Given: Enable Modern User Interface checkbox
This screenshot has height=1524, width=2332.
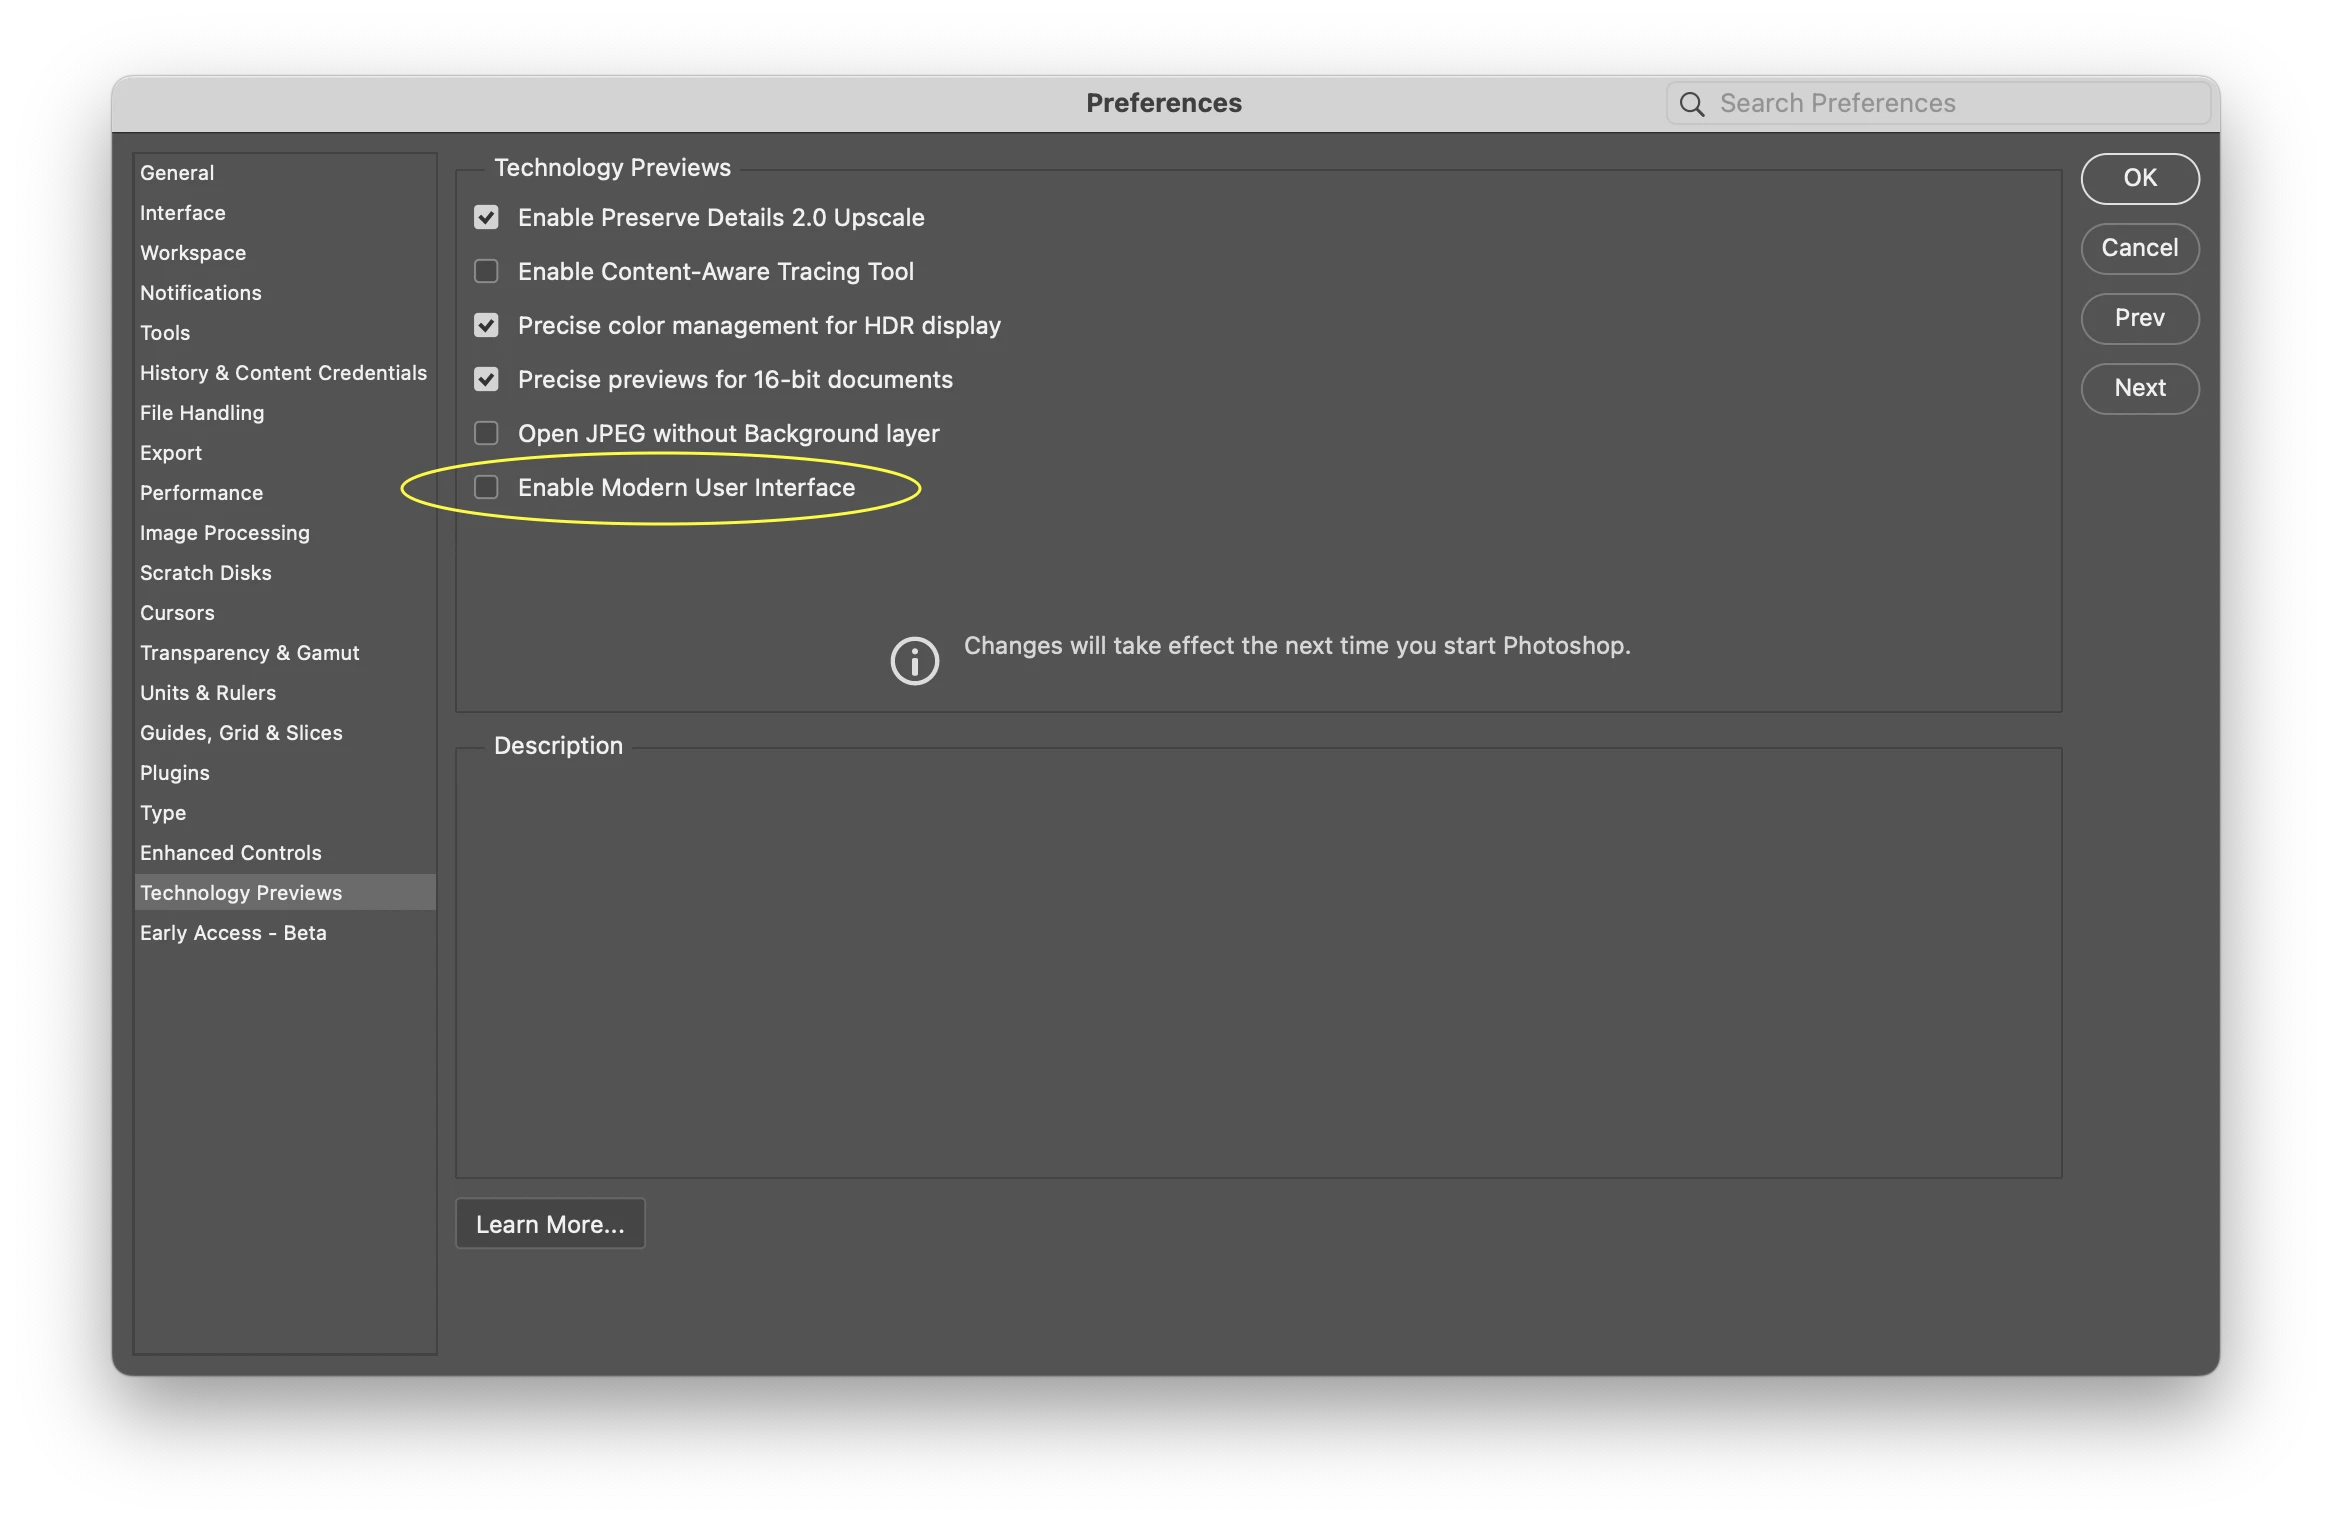Looking at the screenshot, I should pos(486,488).
